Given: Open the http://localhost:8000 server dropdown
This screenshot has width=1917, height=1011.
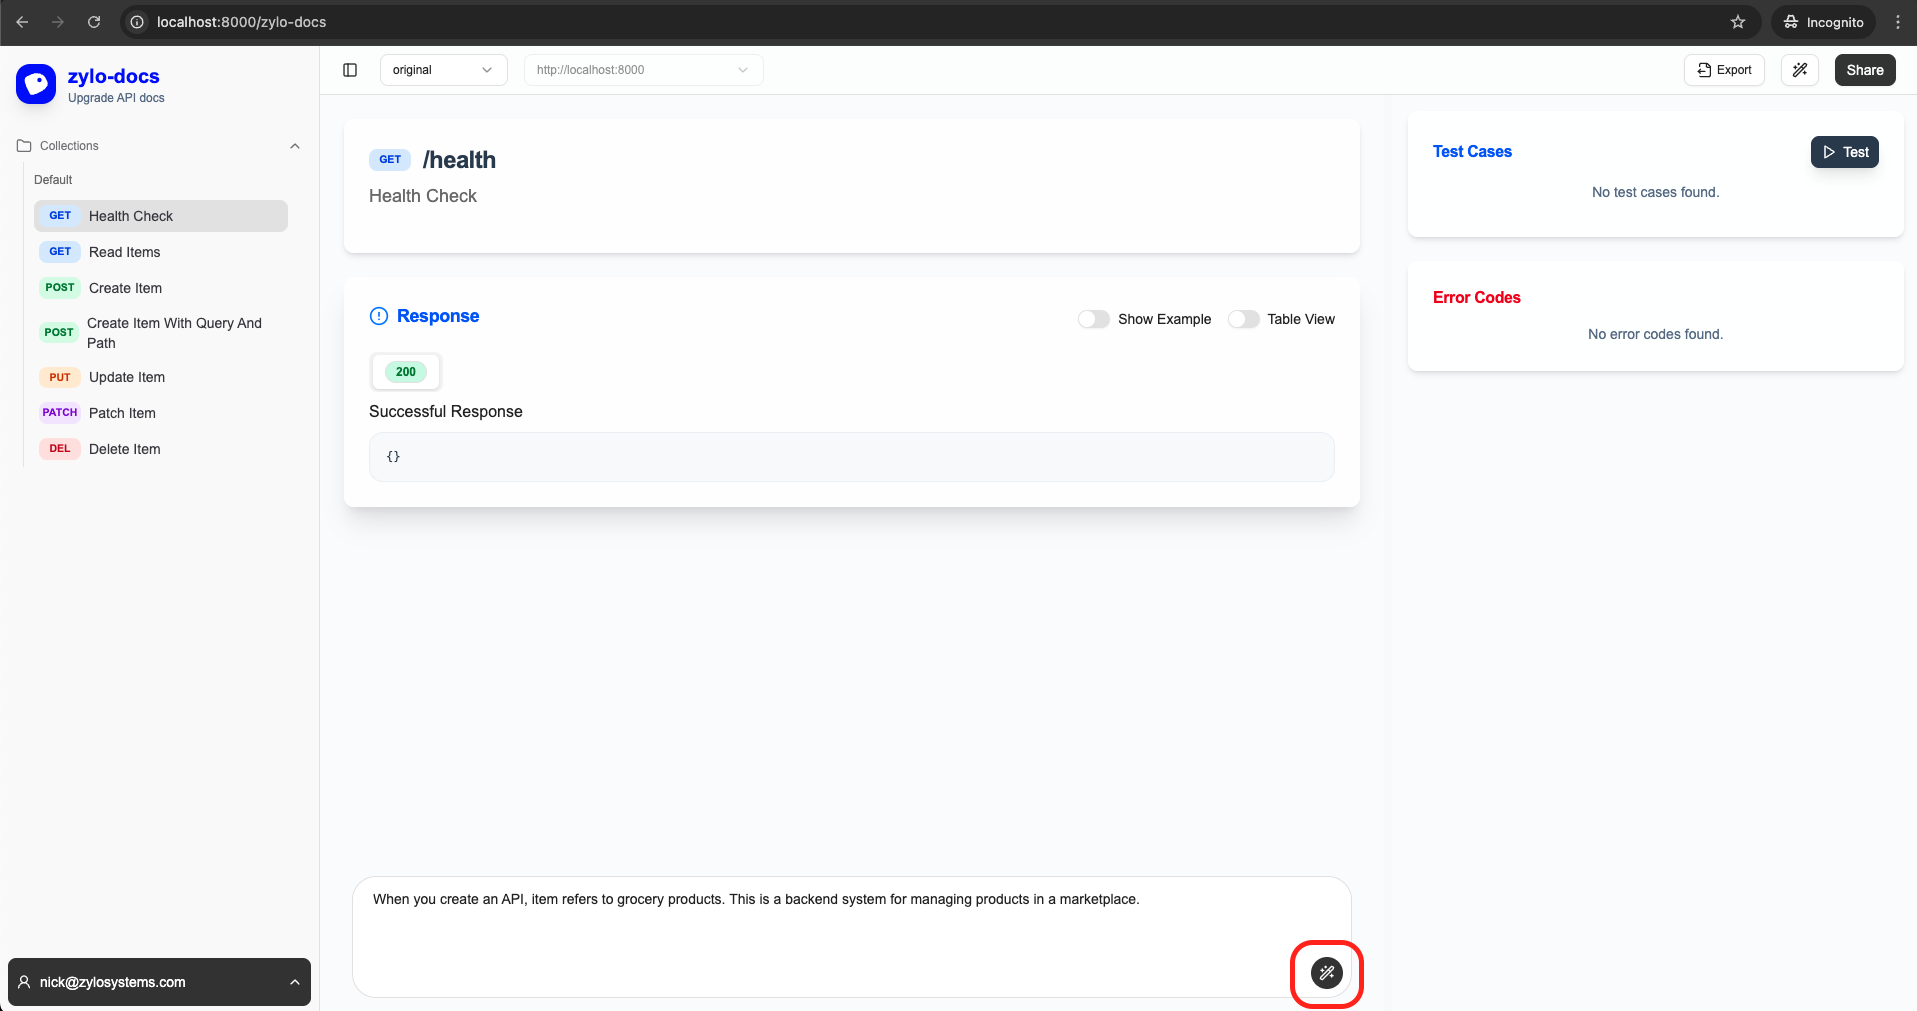Looking at the screenshot, I should (643, 70).
